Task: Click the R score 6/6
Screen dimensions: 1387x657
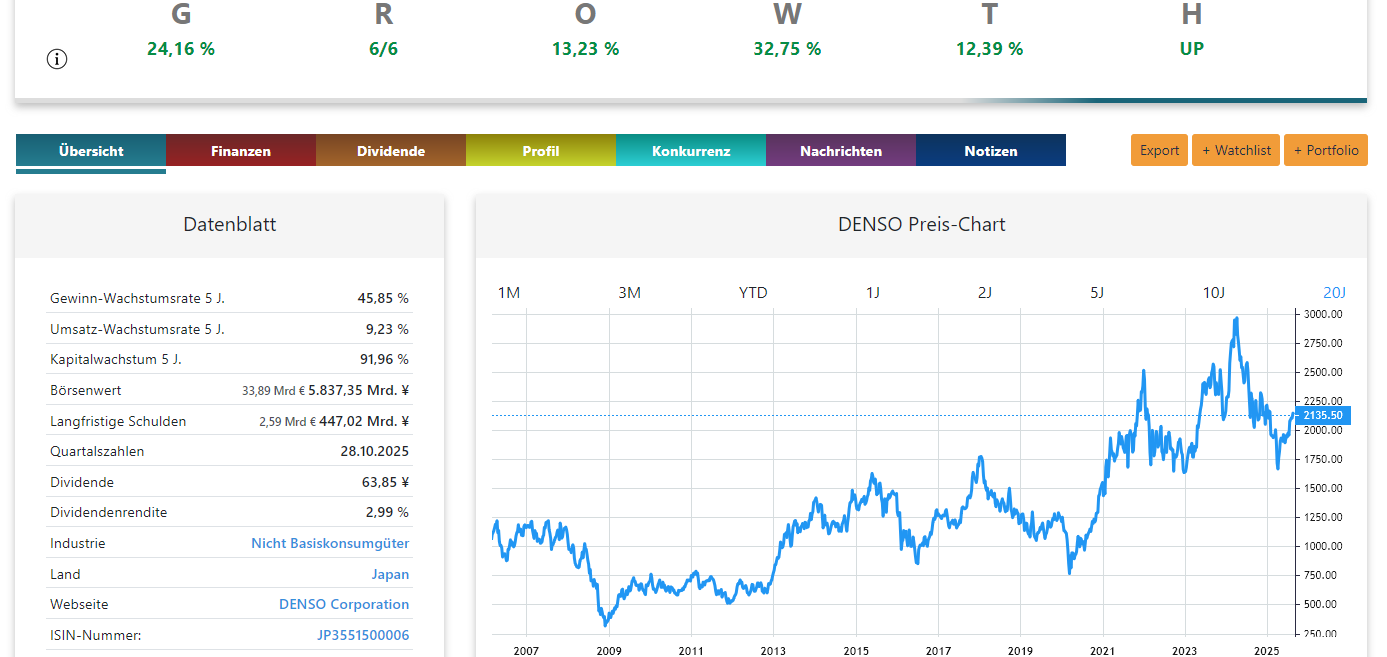Action: 383,48
